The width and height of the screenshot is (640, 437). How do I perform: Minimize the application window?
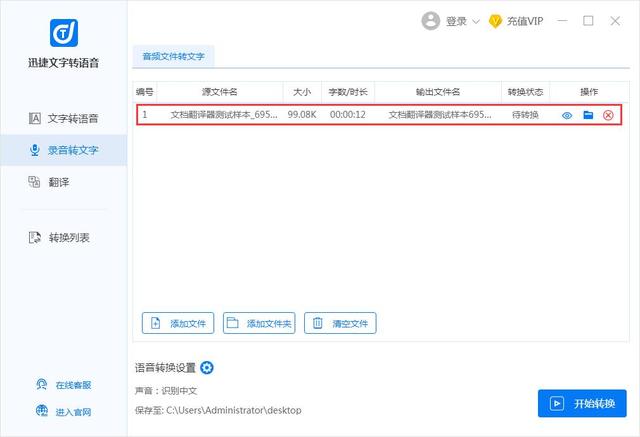point(562,21)
